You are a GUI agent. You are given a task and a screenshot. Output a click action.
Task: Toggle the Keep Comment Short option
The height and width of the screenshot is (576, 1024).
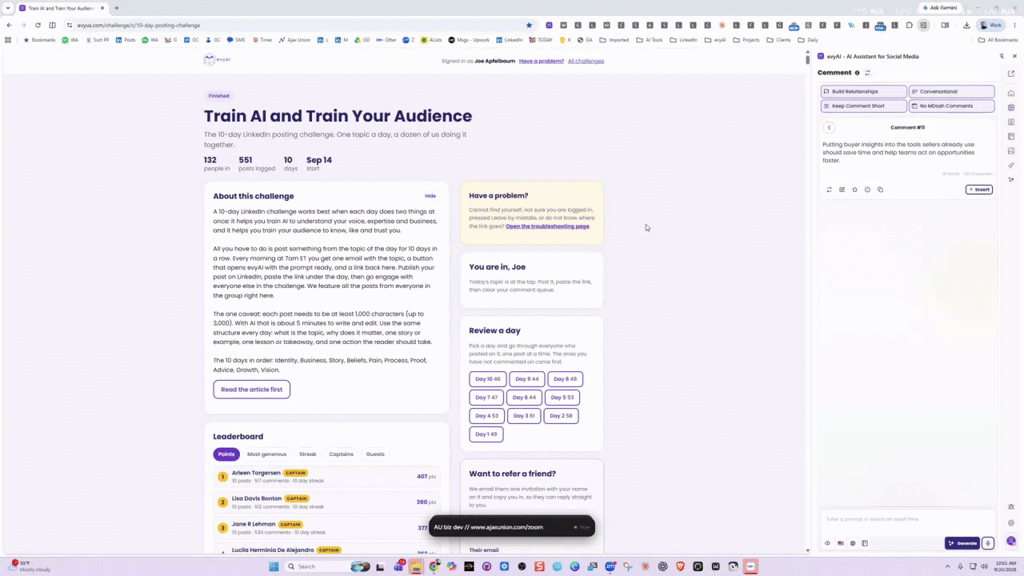(863, 106)
